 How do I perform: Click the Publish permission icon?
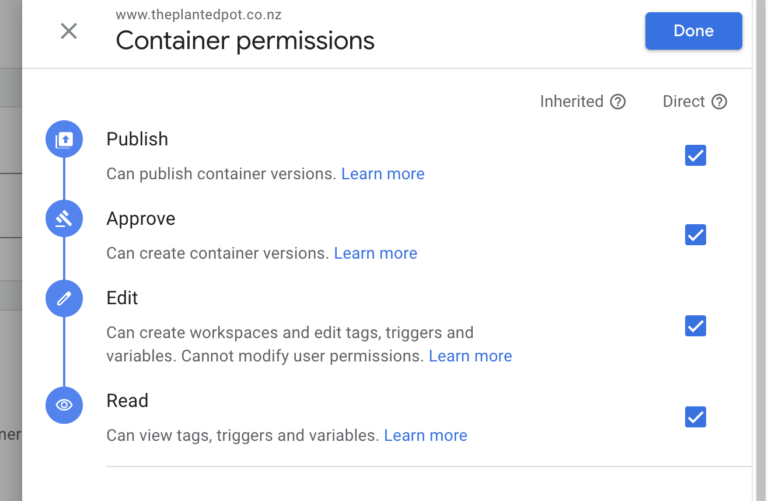click(64, 139)
